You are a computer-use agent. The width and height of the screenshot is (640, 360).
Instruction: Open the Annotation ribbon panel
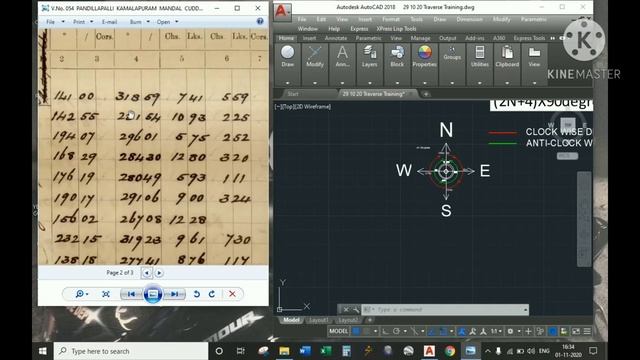342,57
